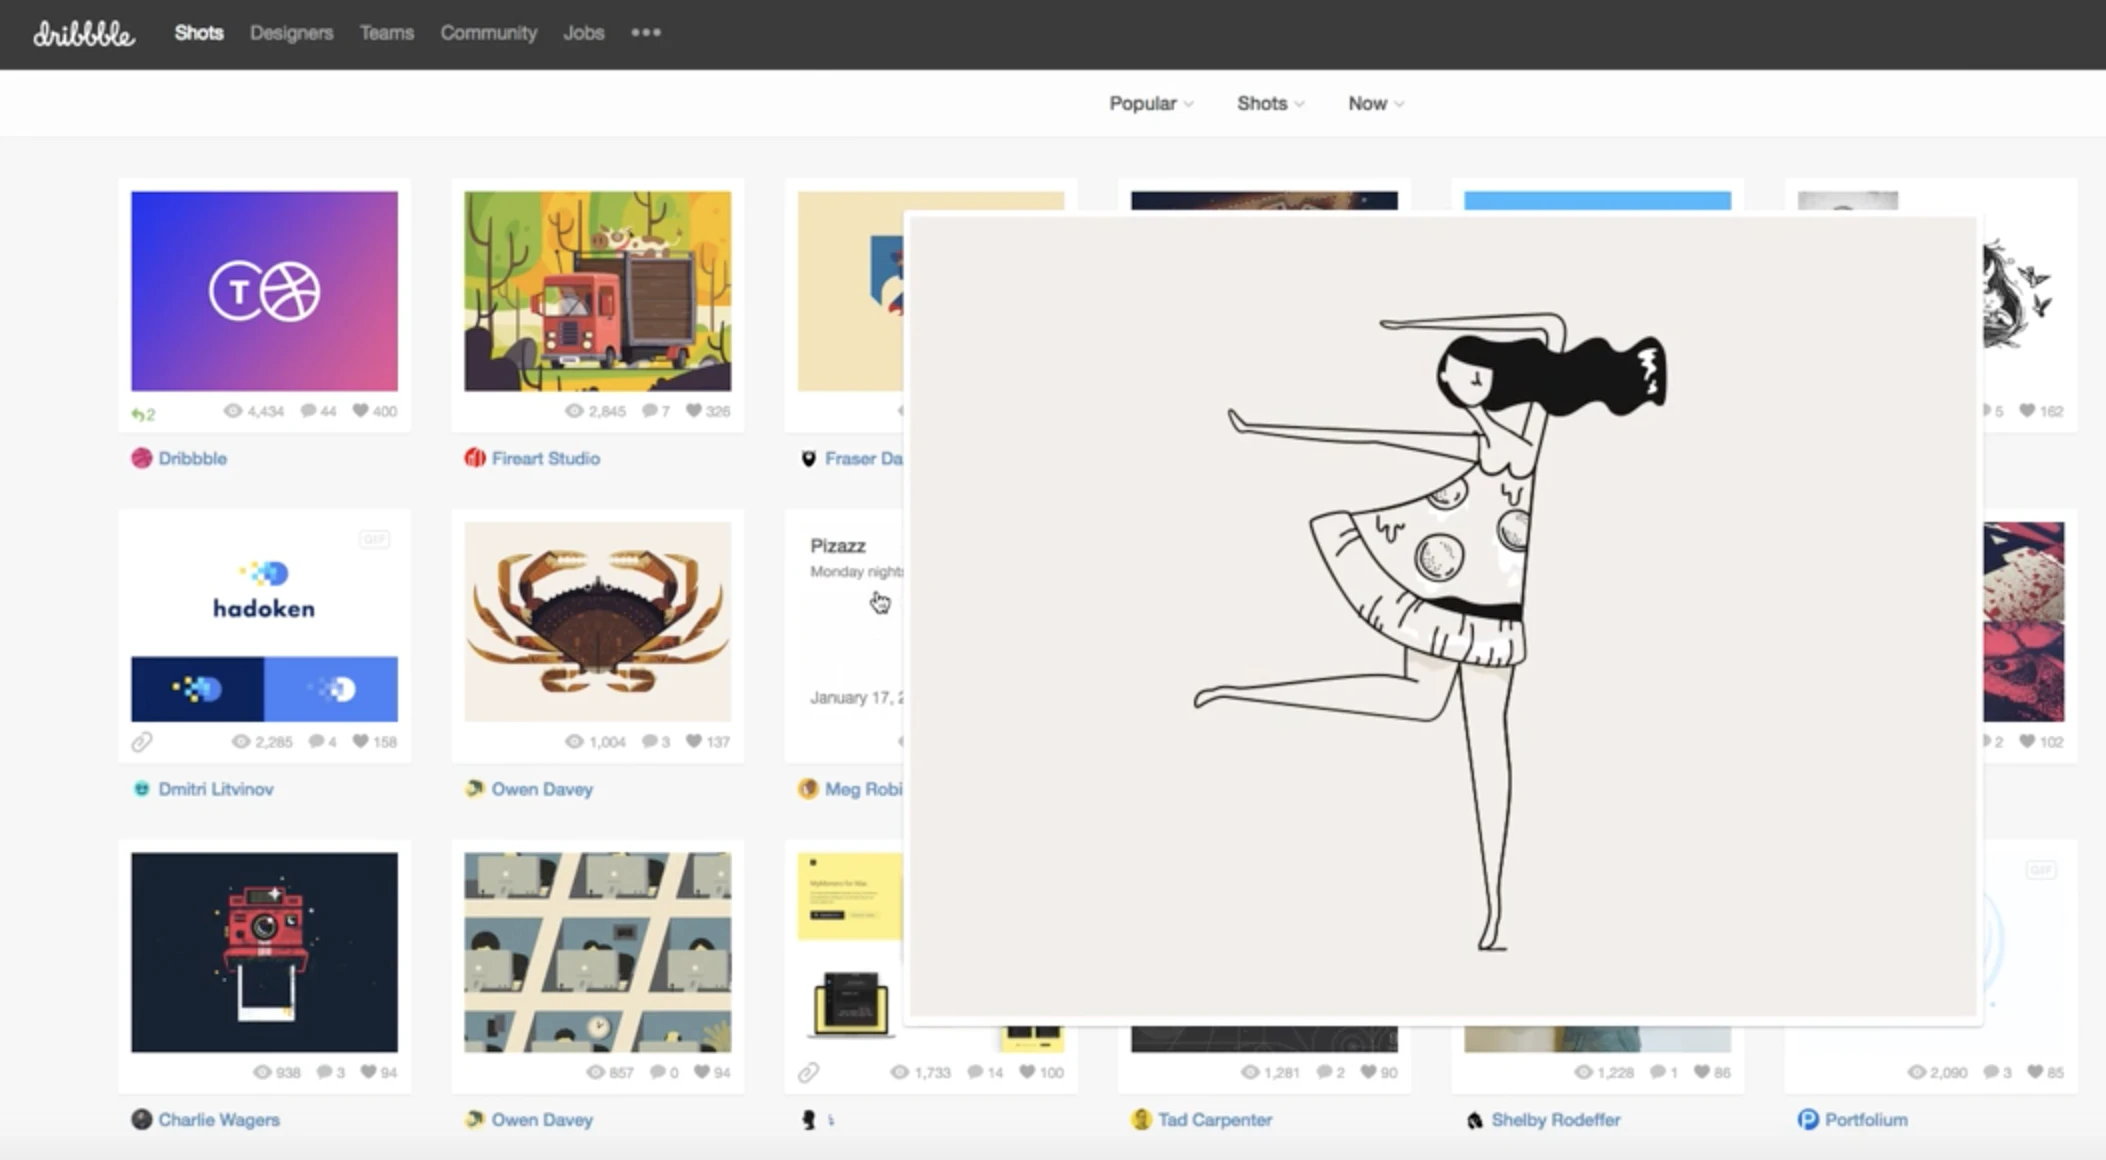Click views eye icon on Charlie Wagers shot

(x=262, y=1072)
